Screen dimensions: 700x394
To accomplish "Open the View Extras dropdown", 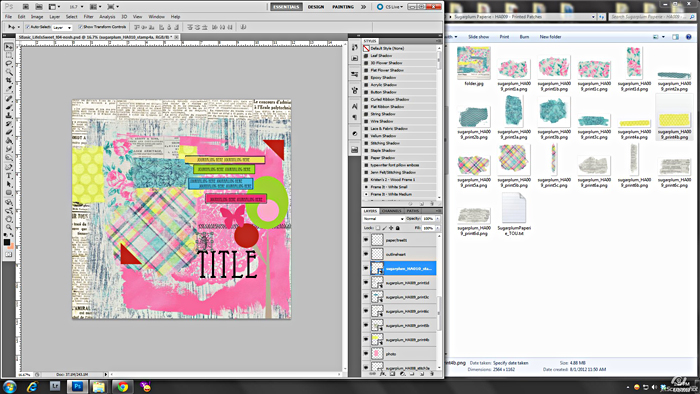I will point(54,7).
